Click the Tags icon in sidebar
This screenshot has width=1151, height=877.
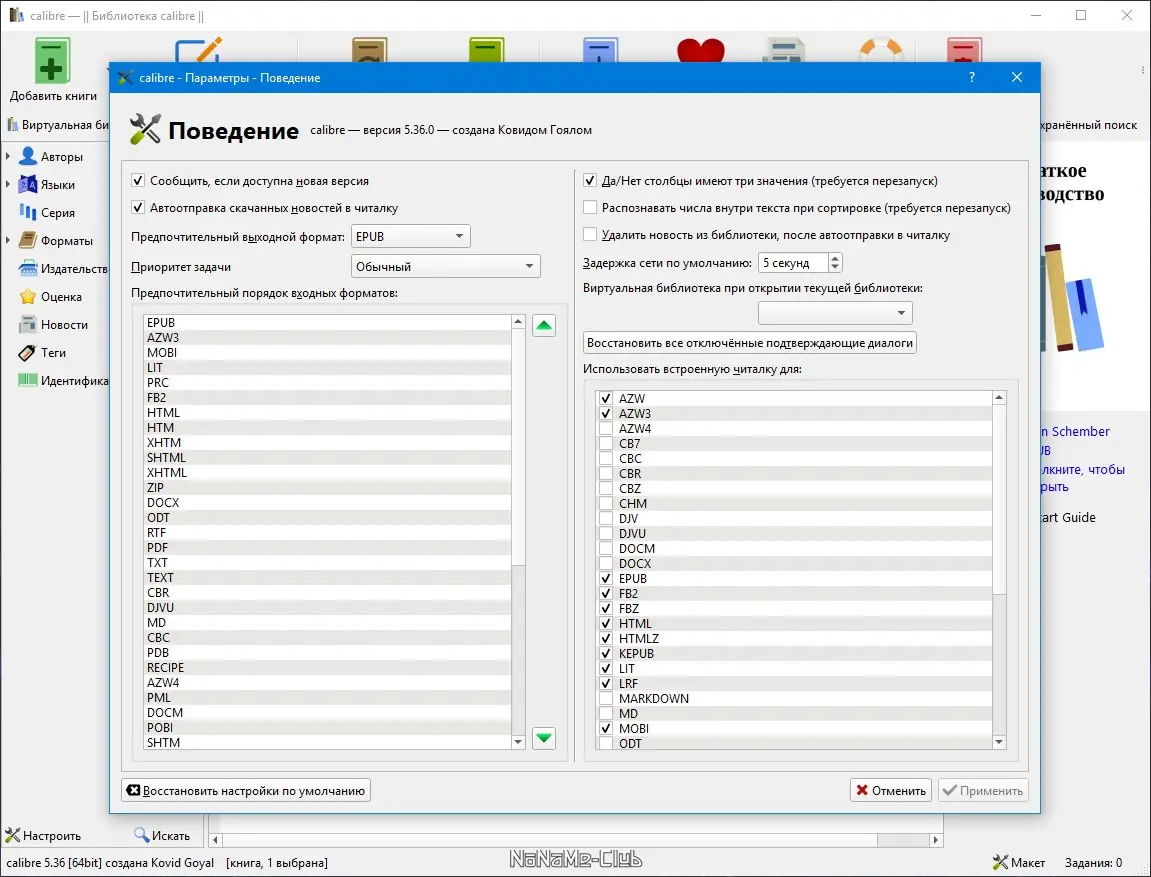28,352
